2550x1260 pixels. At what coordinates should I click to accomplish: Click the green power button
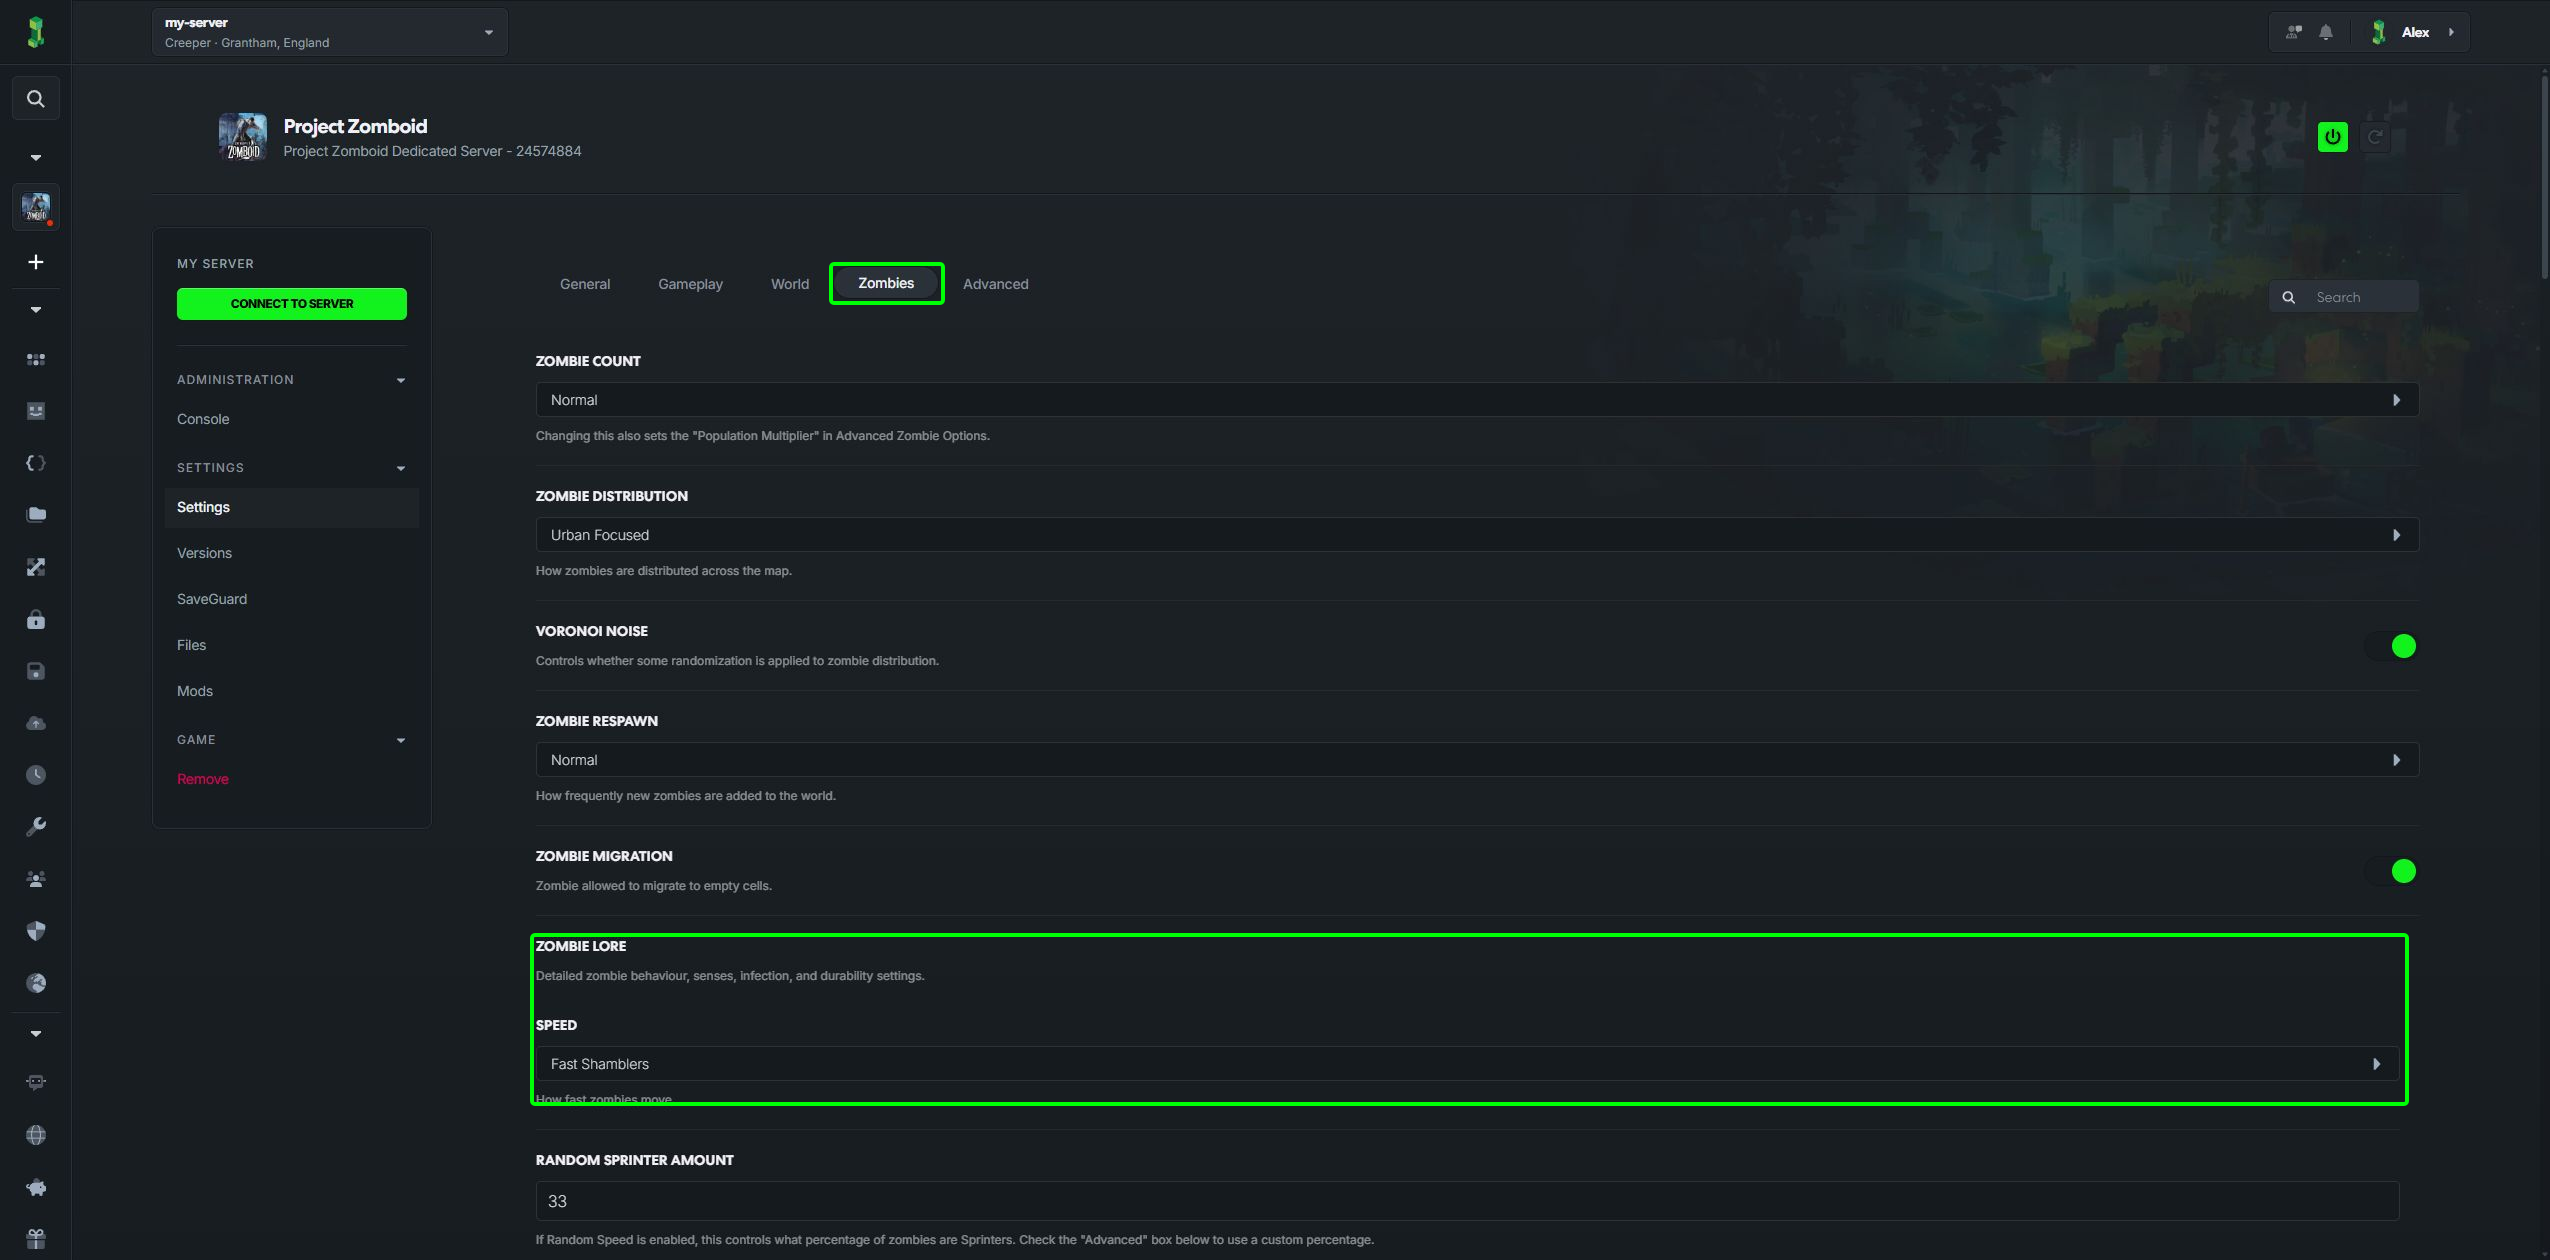[2333, 137]
